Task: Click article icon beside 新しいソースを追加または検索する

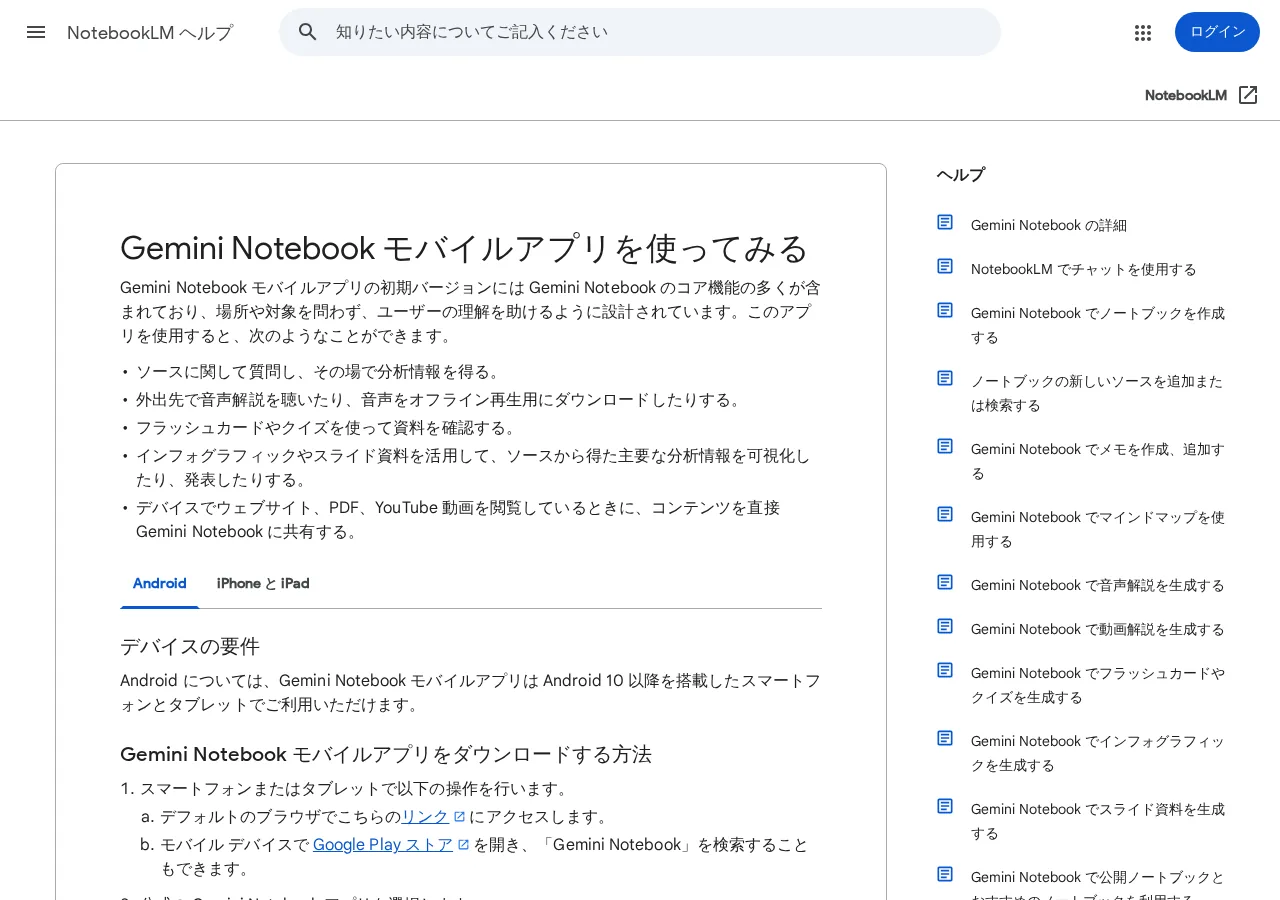Action: click(945, 378)
